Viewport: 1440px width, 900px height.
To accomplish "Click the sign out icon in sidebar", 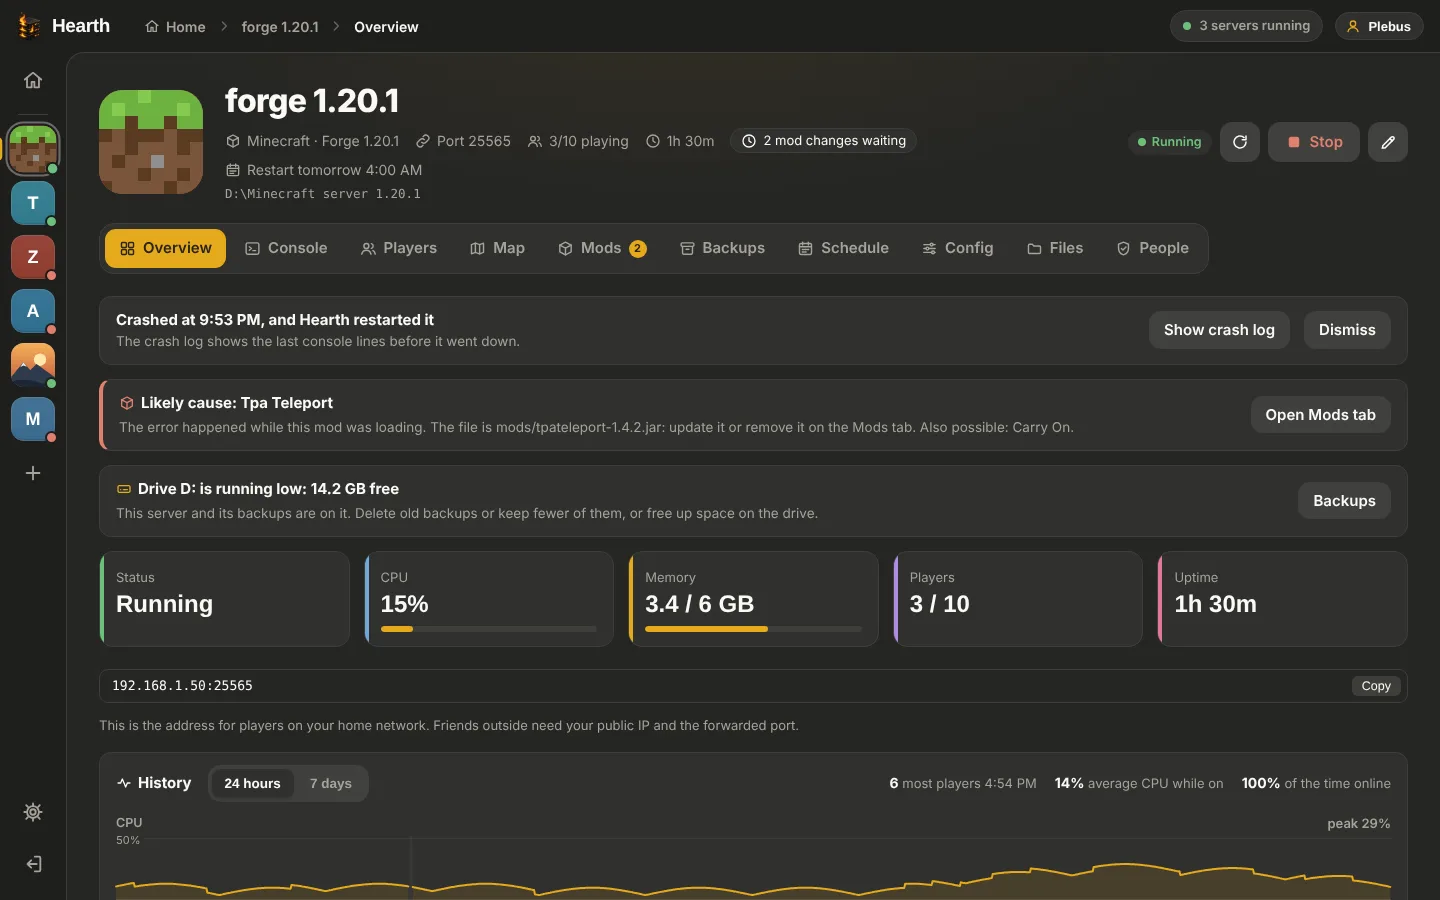I will click(x=33, y=864).
